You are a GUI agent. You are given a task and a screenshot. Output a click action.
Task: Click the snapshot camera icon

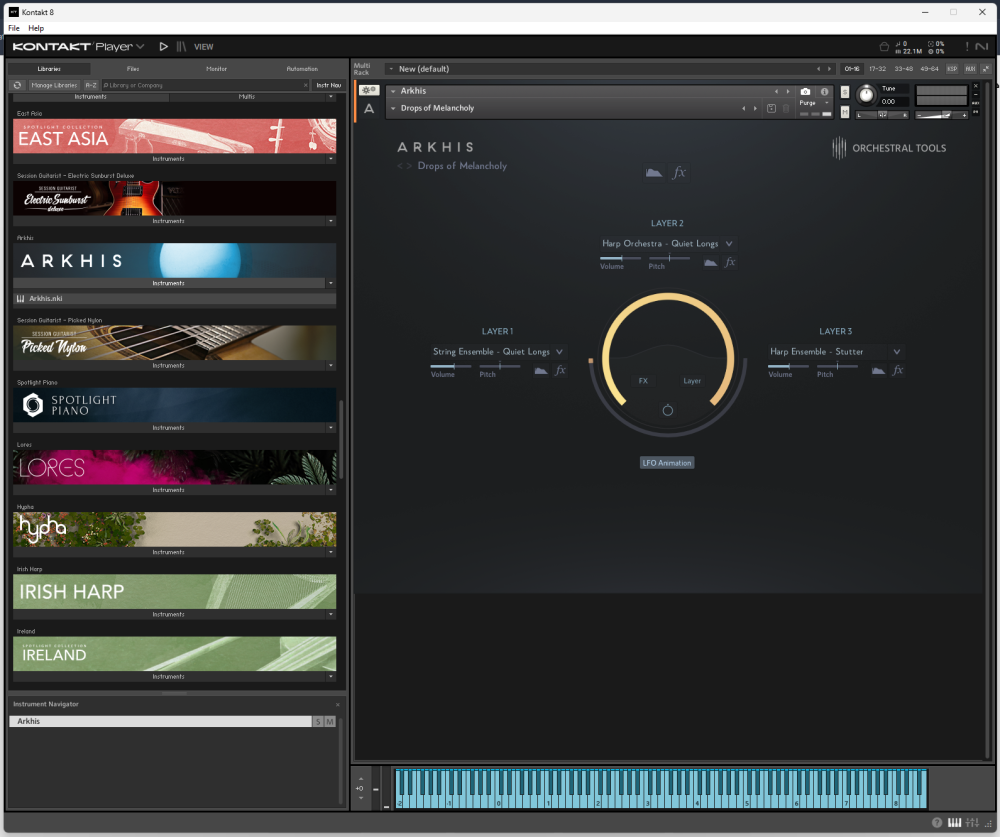[x=805, y=92]
